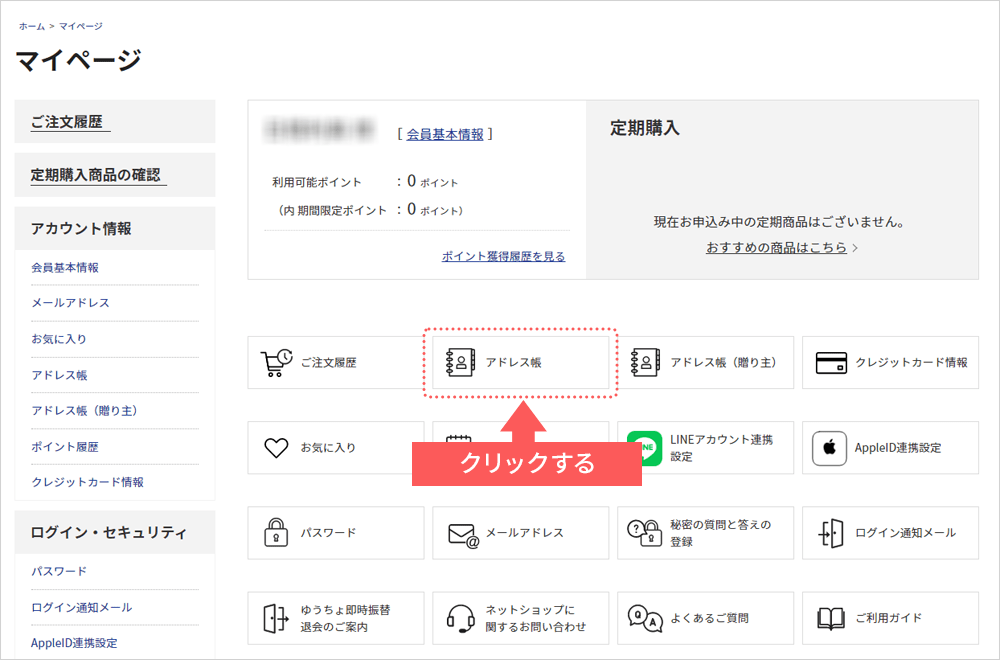
Task: Select the padlock password icon
Action: 276,533
